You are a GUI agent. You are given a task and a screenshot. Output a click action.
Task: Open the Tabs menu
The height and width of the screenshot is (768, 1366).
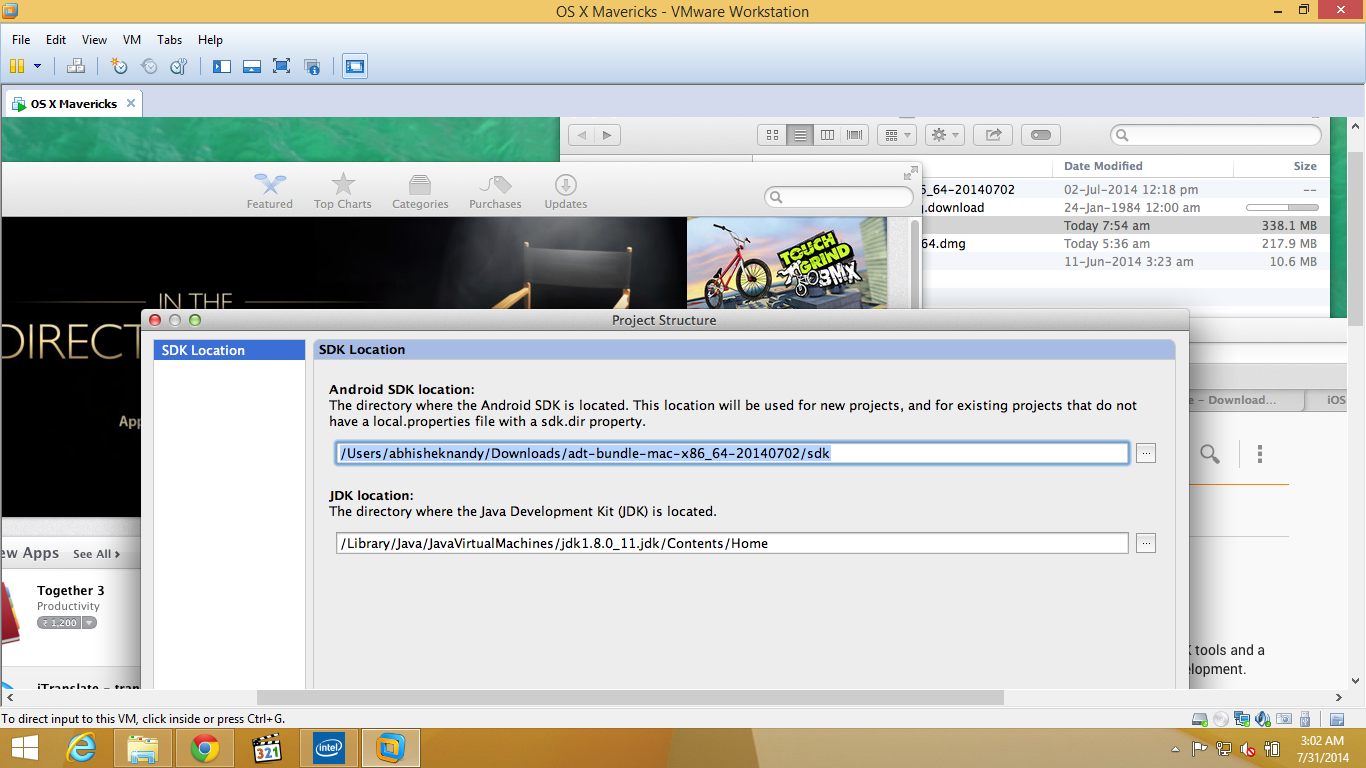(170, 40)
